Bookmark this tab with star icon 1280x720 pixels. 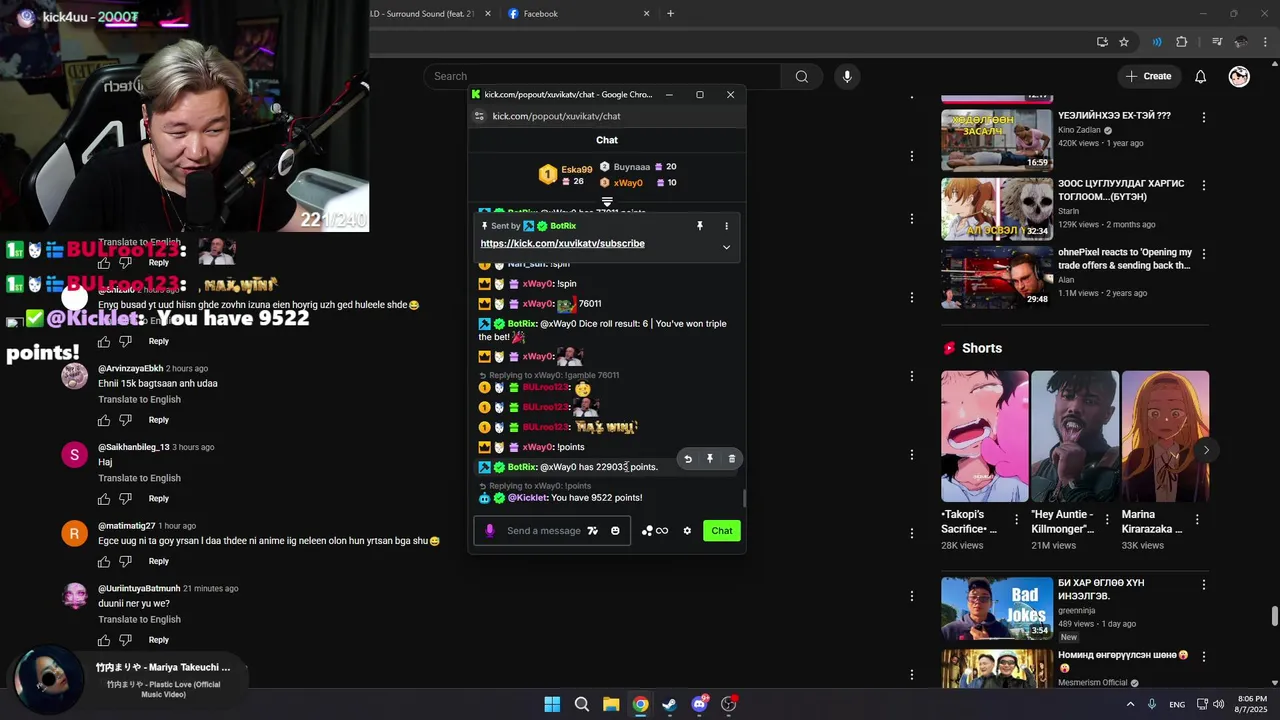1124,42
